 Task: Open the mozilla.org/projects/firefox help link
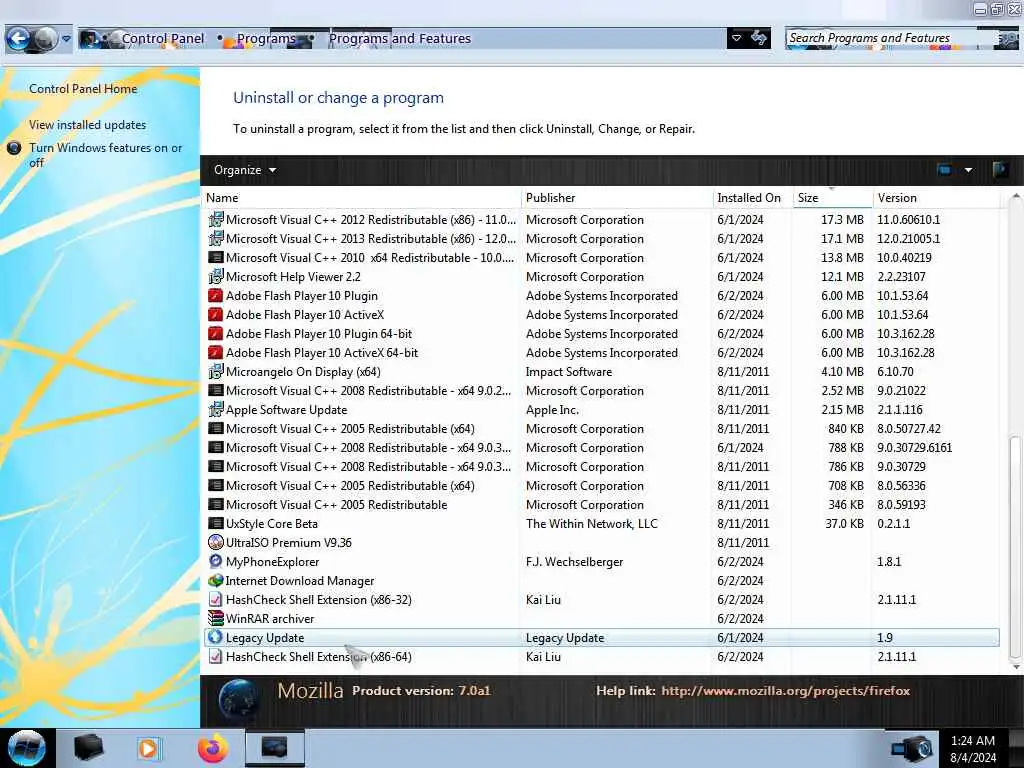[x=785, y=690]
